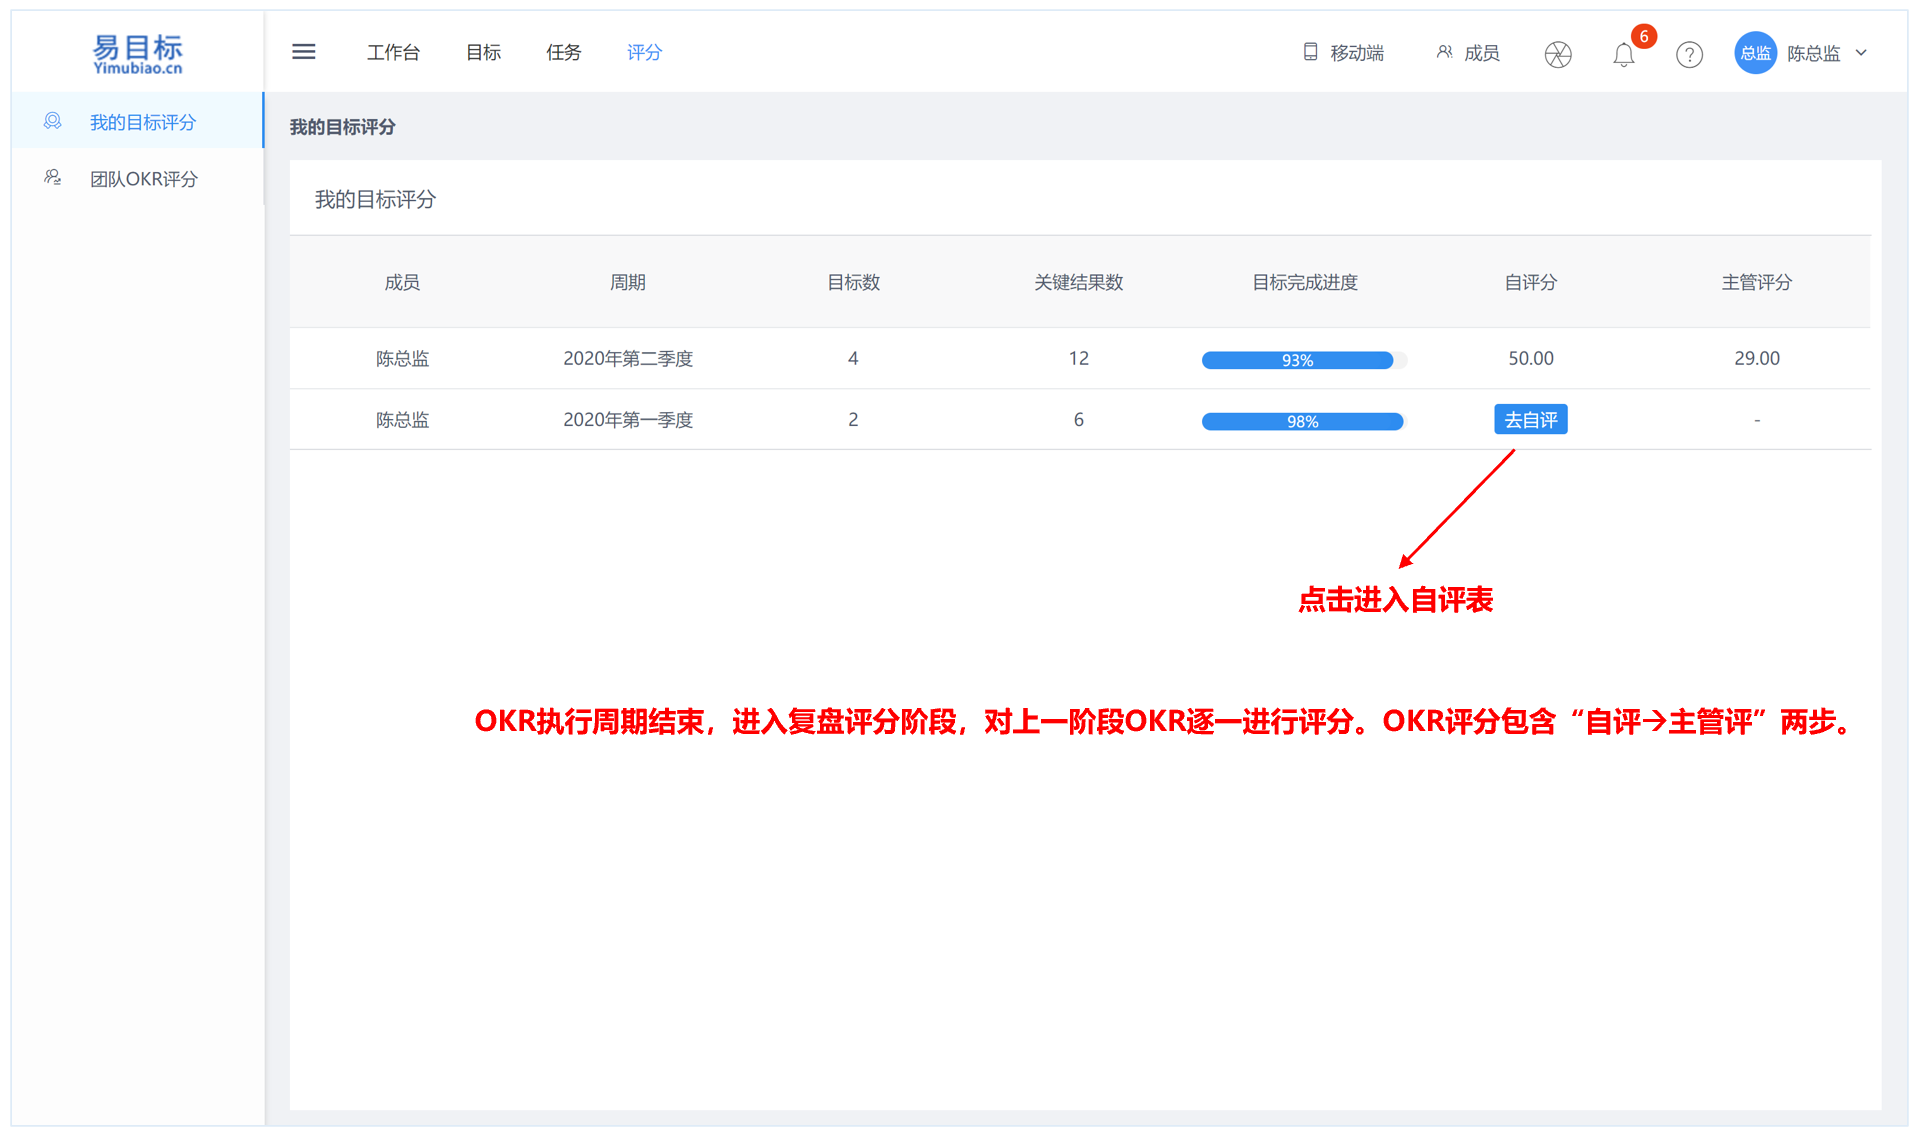Open the 工作台 menu
The width and height of the screenshot is (1919, 1135).
click(393, 52)
